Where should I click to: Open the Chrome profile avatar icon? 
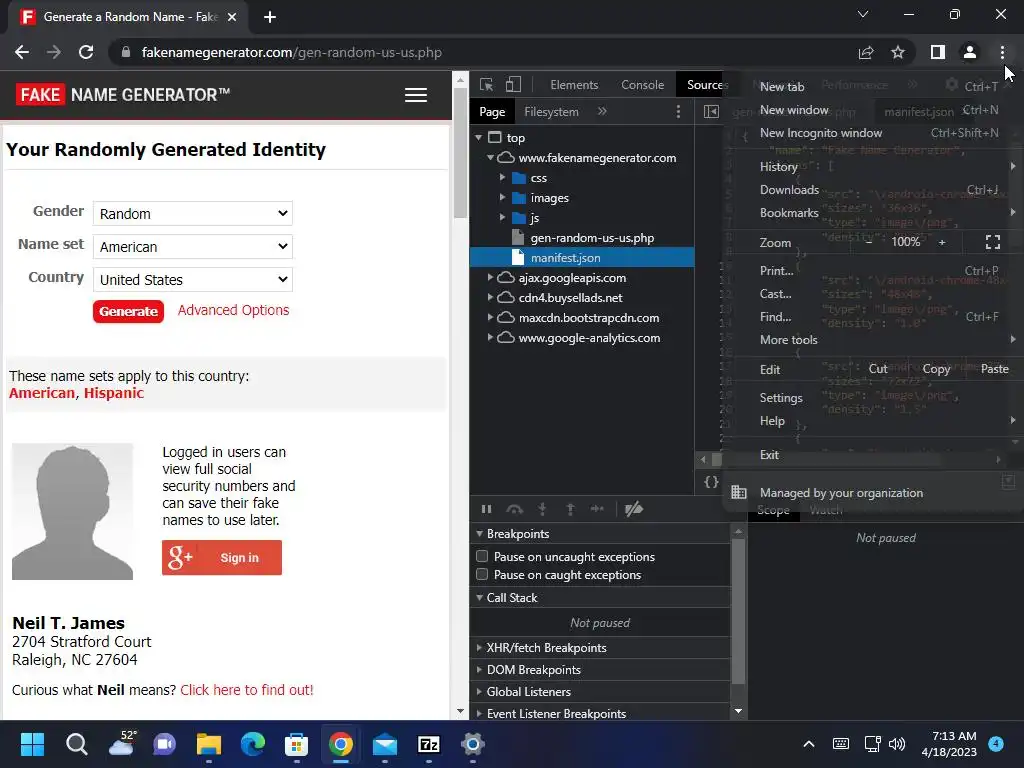[970, 52]
